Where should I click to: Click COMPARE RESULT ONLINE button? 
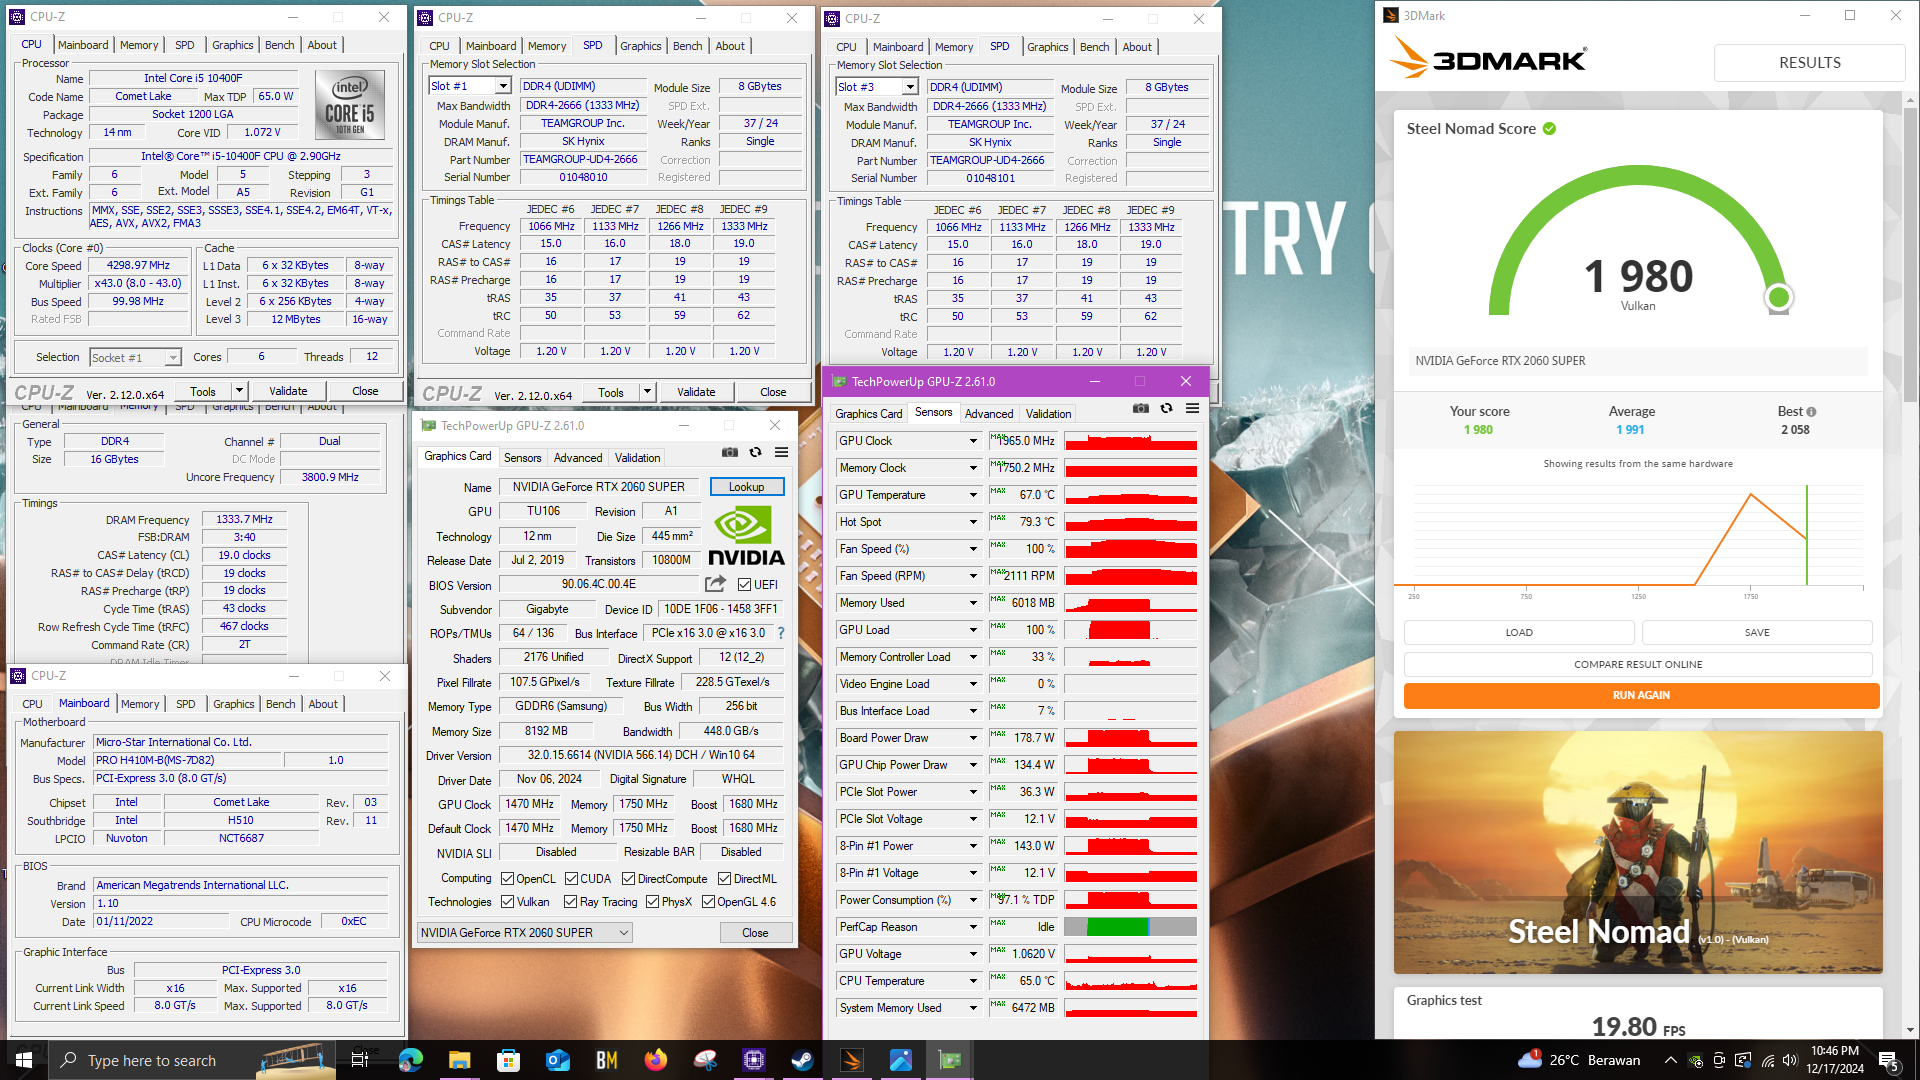pos(1638,664)
